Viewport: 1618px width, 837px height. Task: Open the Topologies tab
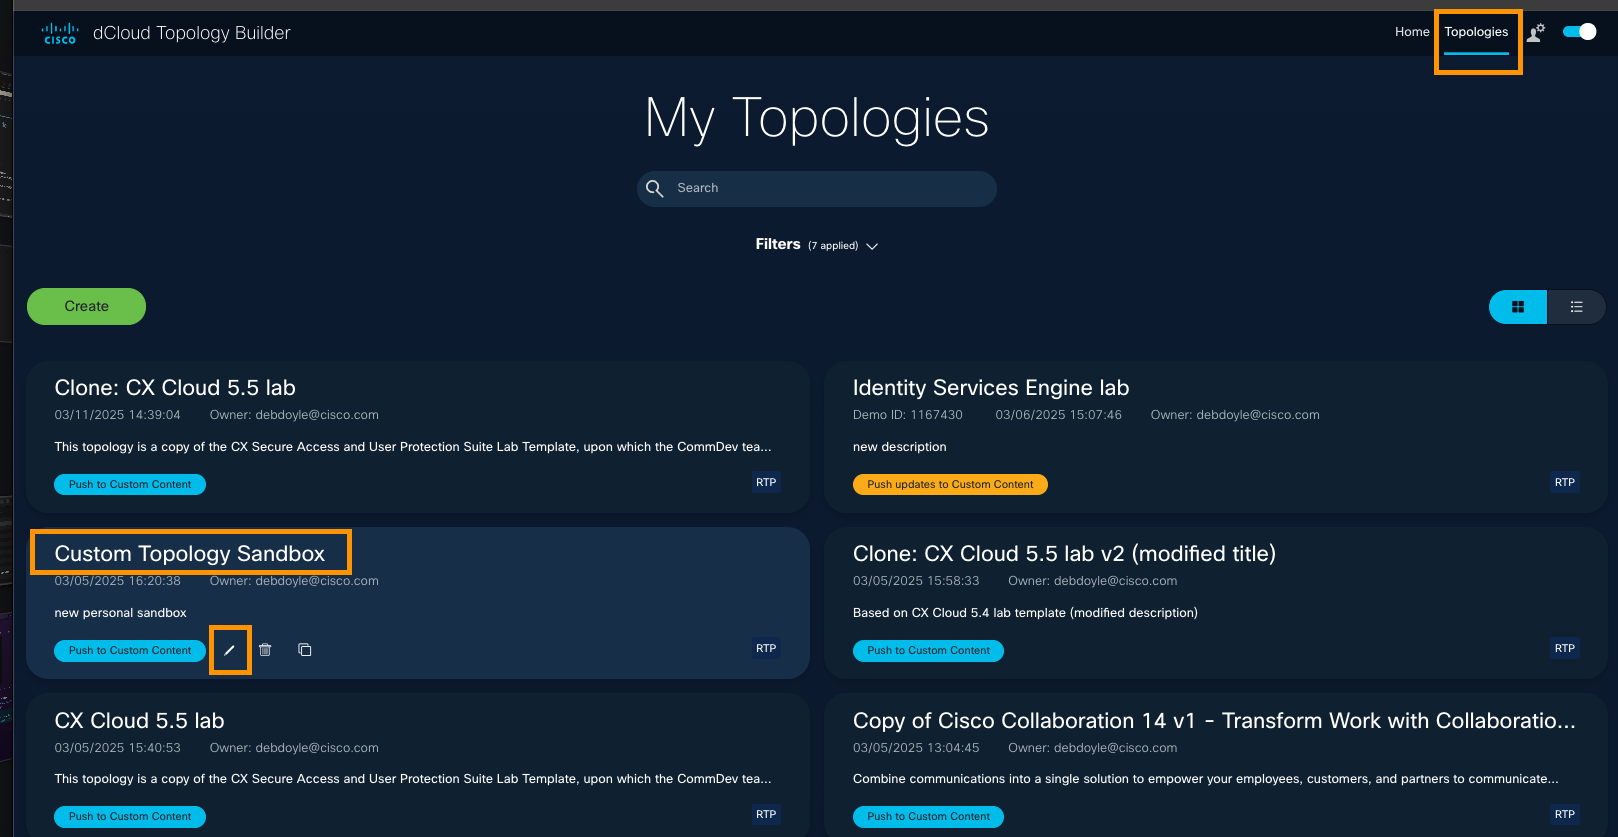click(x=1476, y=32)
